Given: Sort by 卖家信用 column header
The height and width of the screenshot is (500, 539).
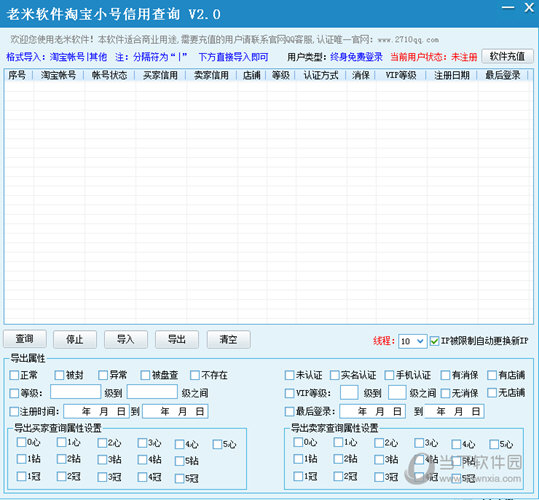Looking at the screenshot, I should [x=211, y=75].
